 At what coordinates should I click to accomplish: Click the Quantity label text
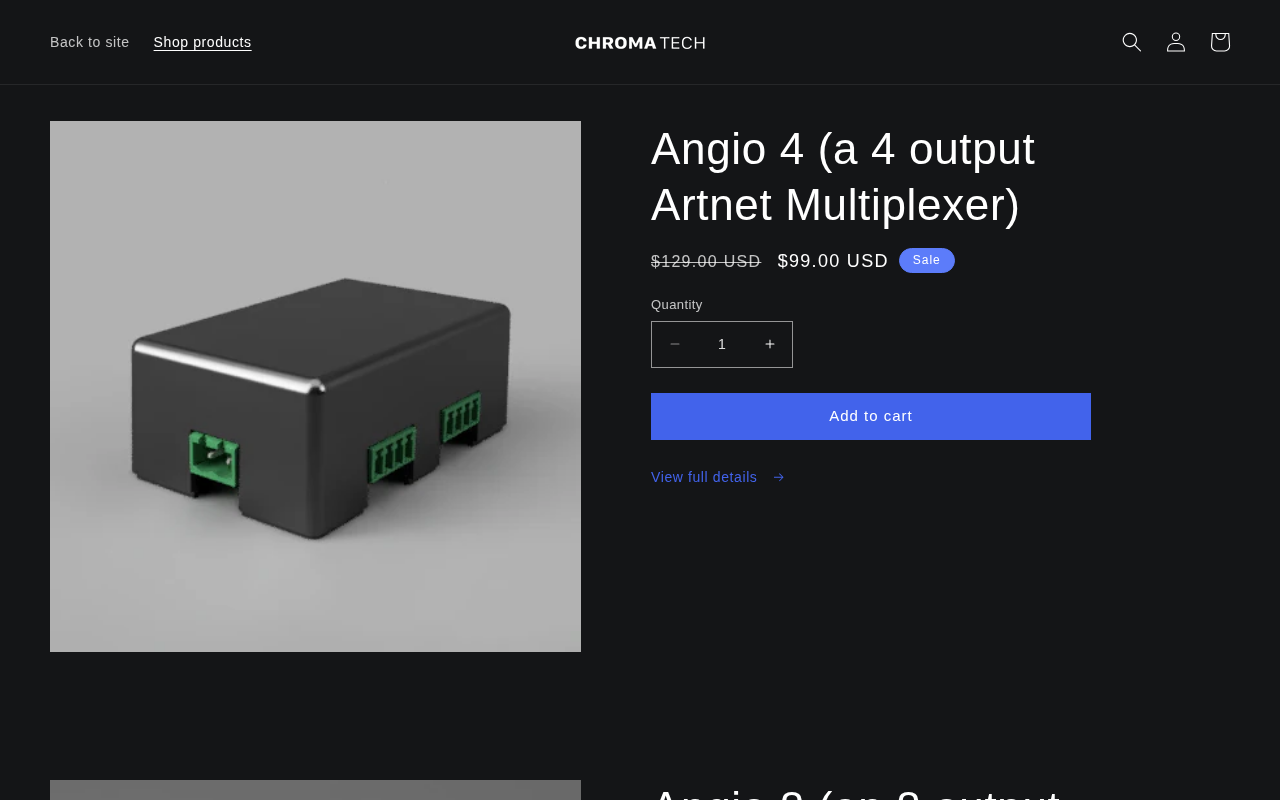[677, 305]
